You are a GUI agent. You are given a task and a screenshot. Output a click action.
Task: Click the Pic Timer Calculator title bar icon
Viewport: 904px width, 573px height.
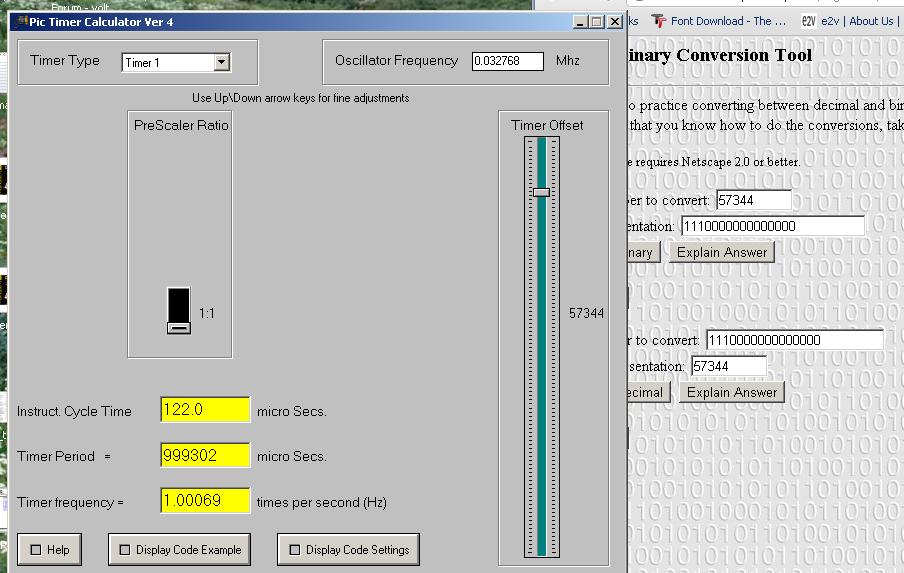21,22
